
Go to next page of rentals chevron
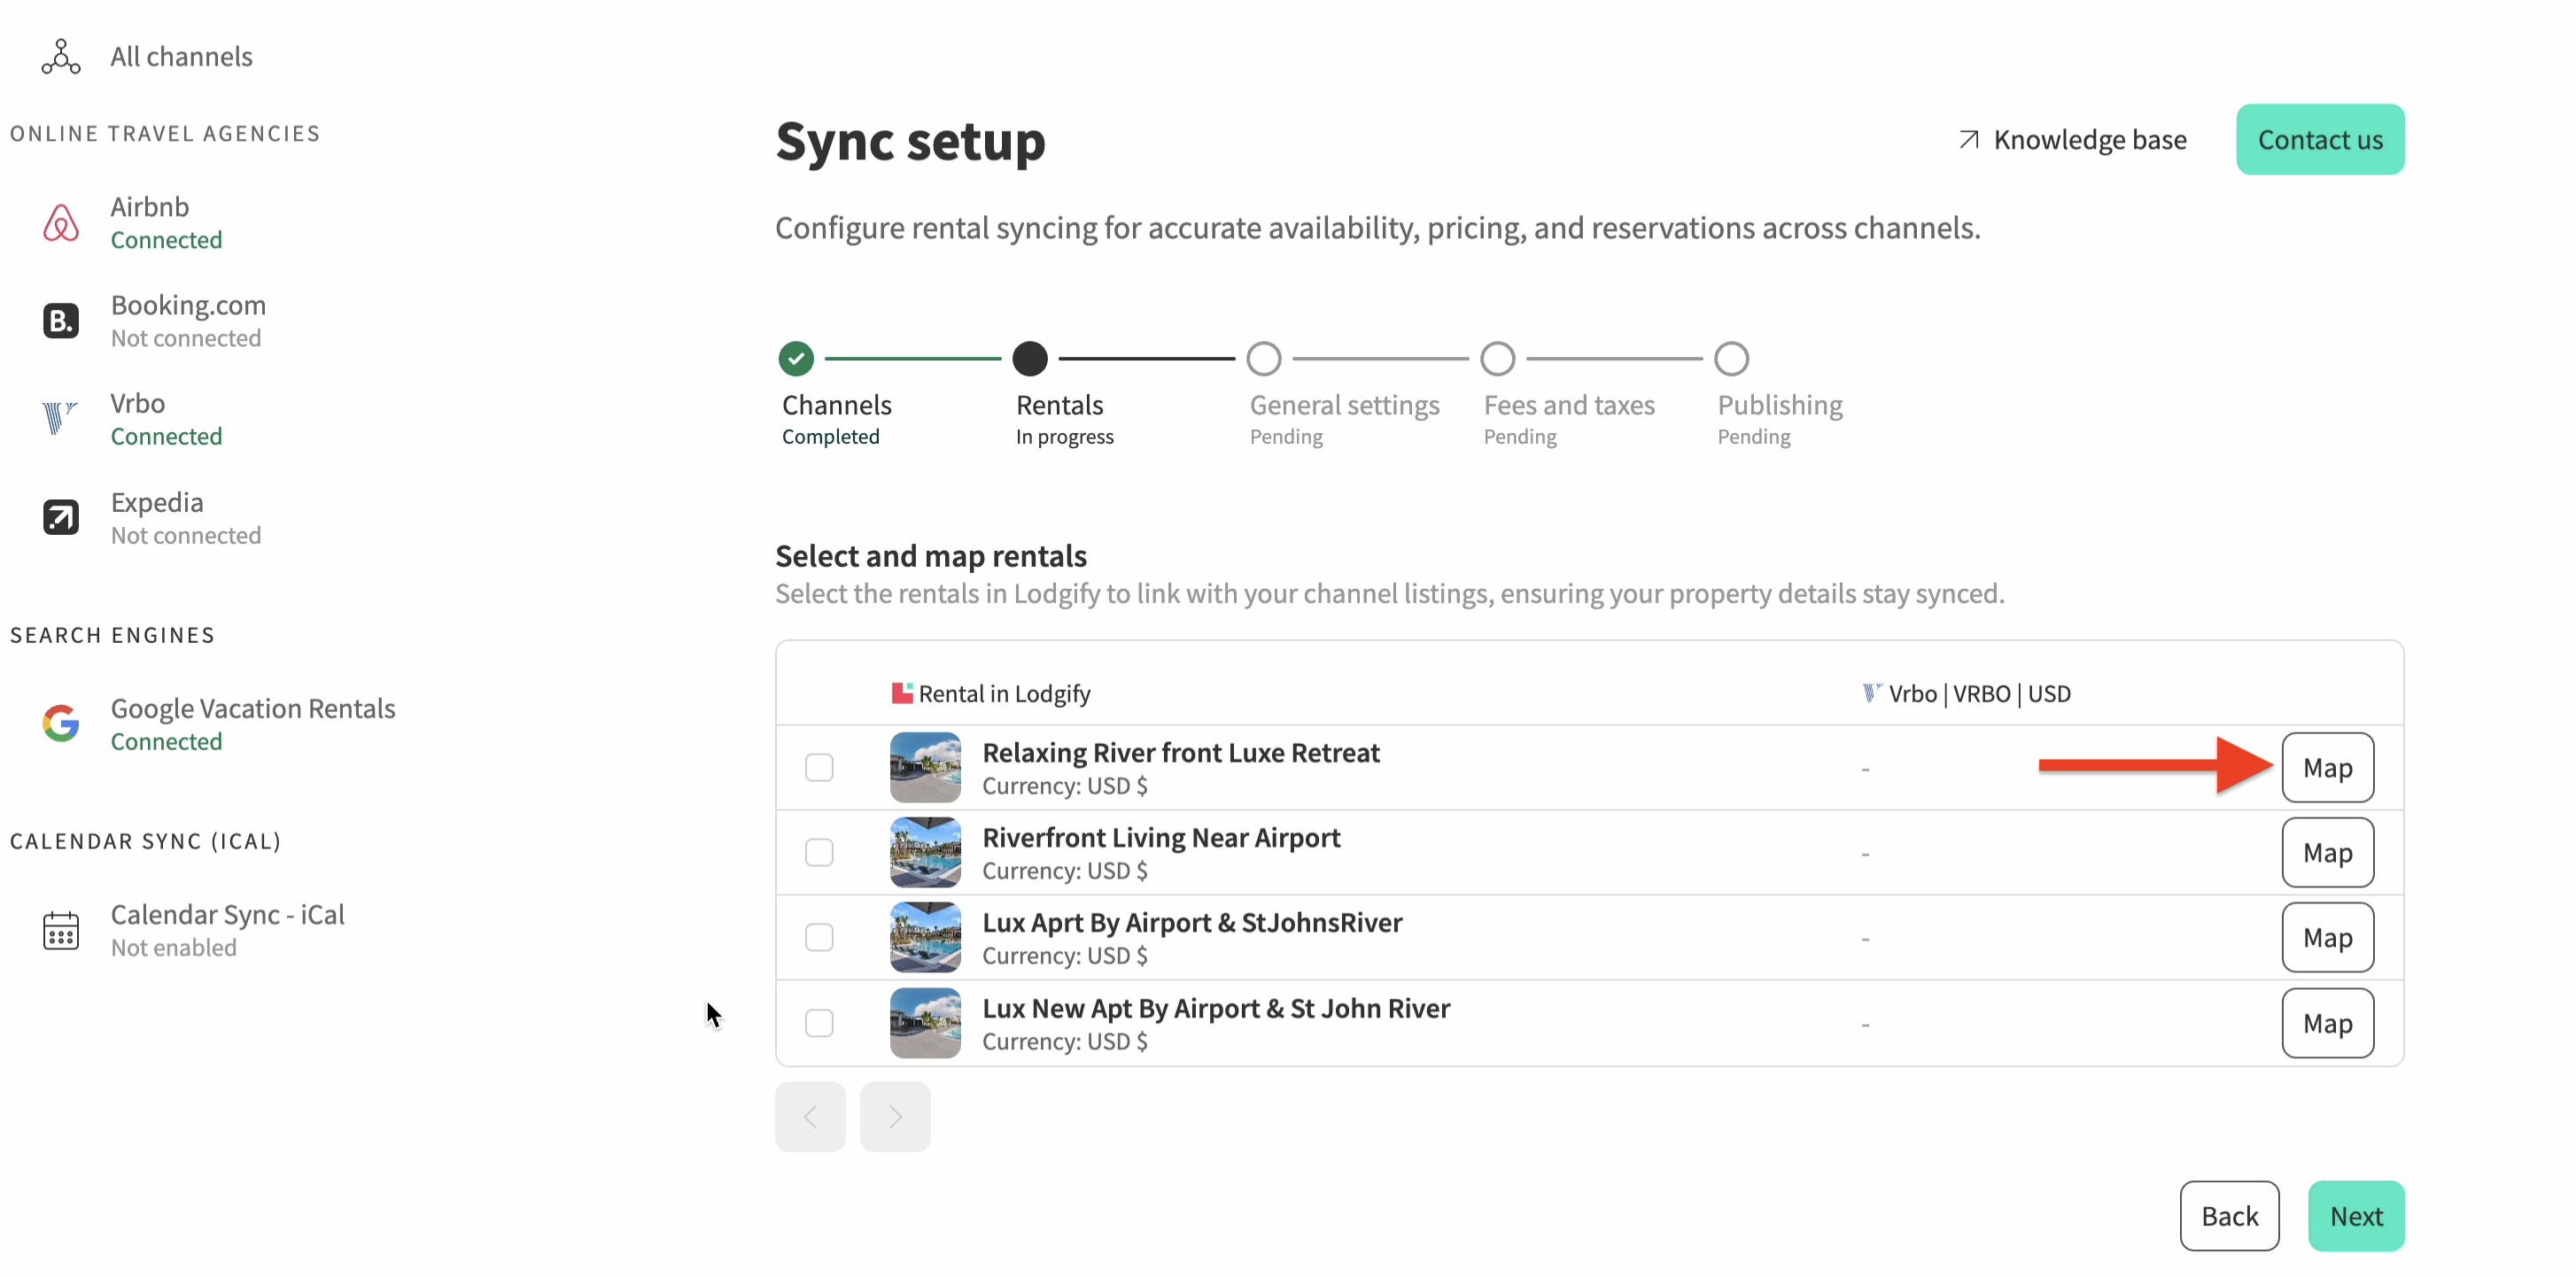point(895,1117)
